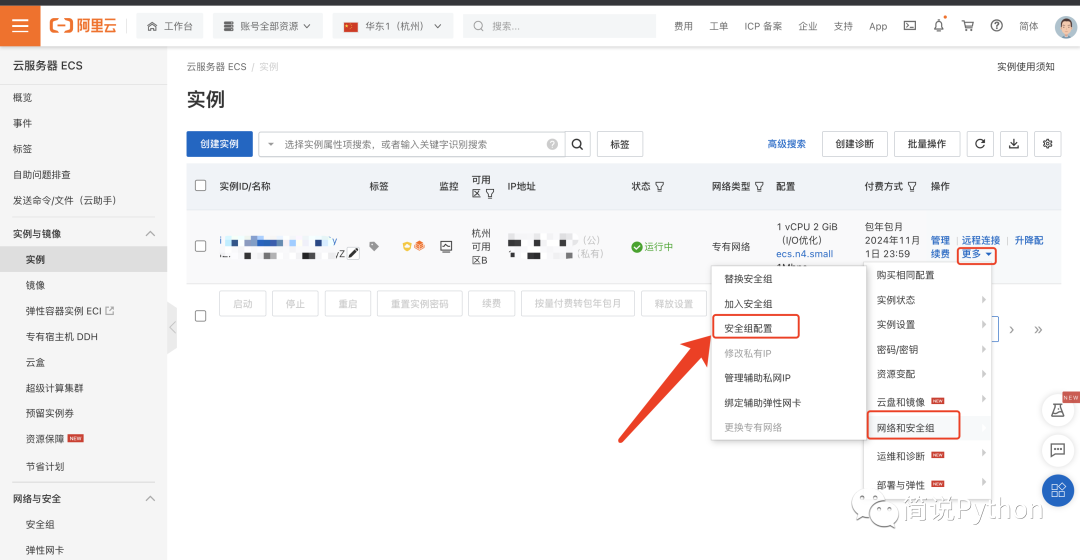Focus the instance attribute search input
Viewport: 1080px width, 560px height.
coord(413,144)
